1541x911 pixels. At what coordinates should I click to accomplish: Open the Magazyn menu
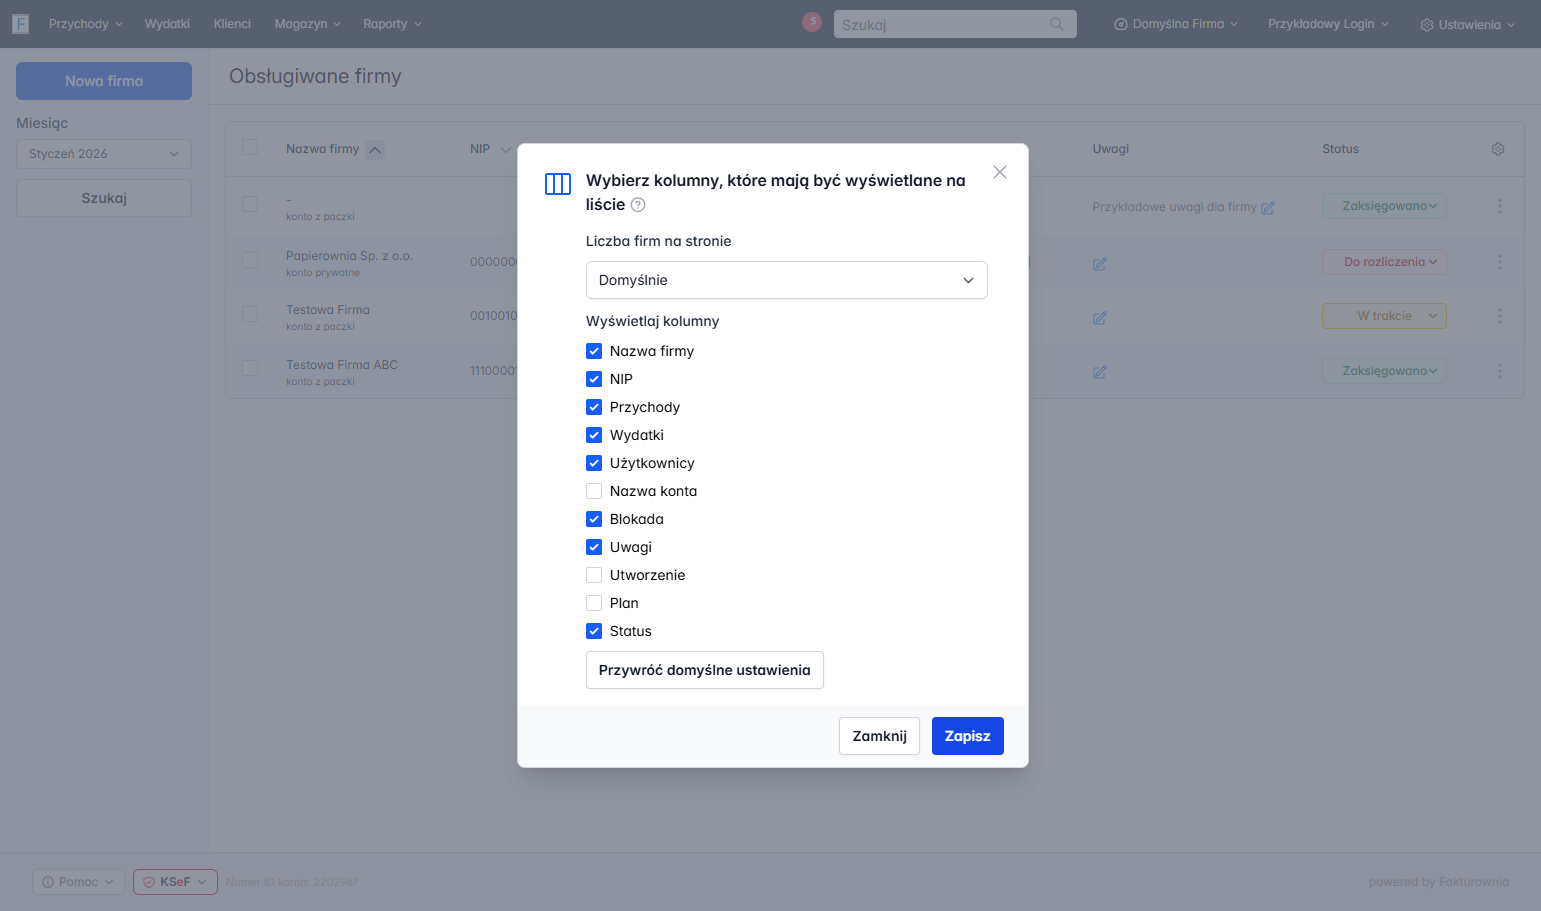coord(308,24)
